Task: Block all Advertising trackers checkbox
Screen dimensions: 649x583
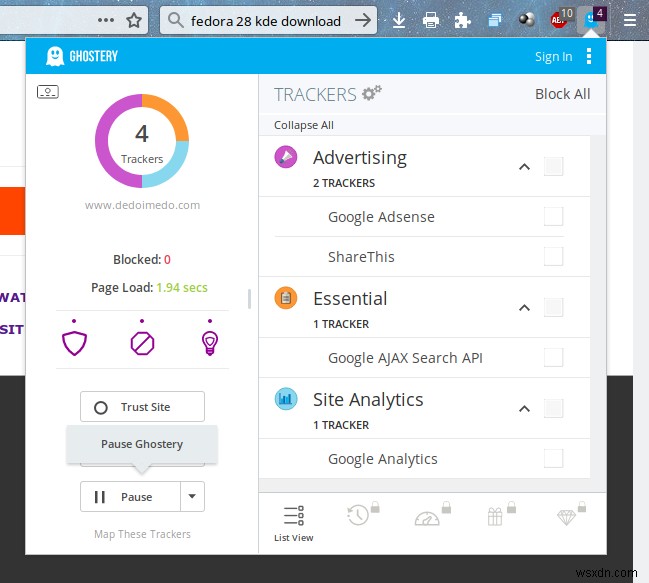Action: [x=553, y=166]
